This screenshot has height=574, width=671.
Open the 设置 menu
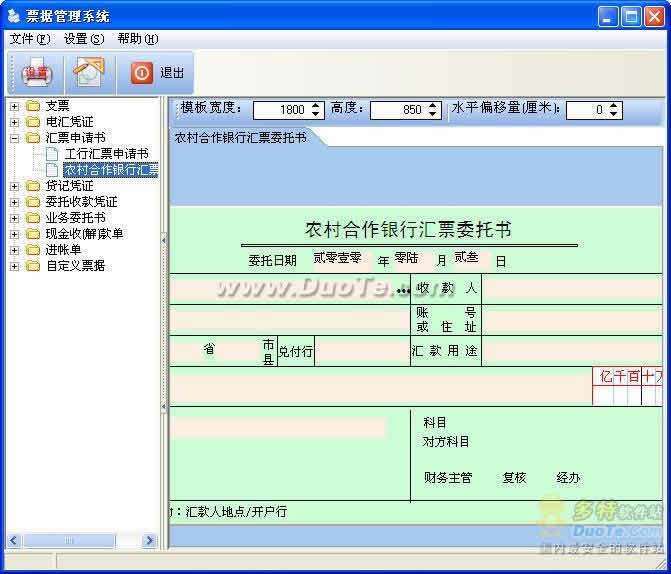pos(83,39)
